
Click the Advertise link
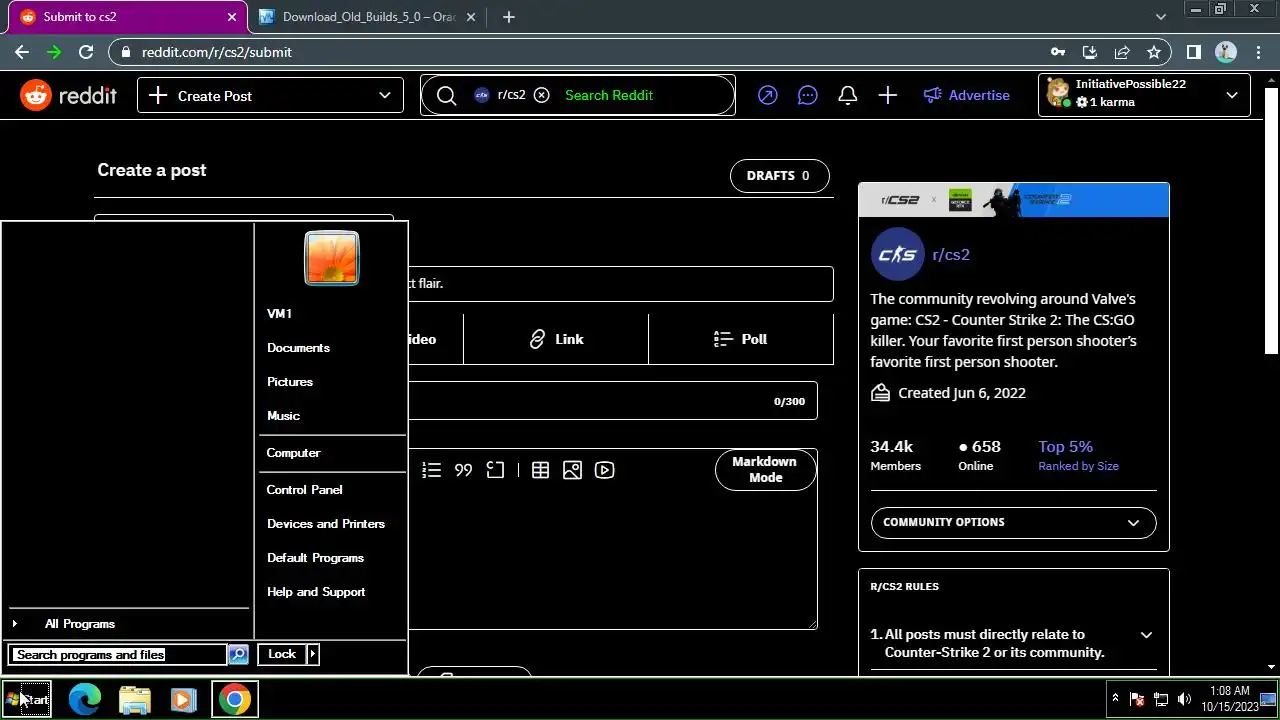pyautogui.click(x=966, y=95)
